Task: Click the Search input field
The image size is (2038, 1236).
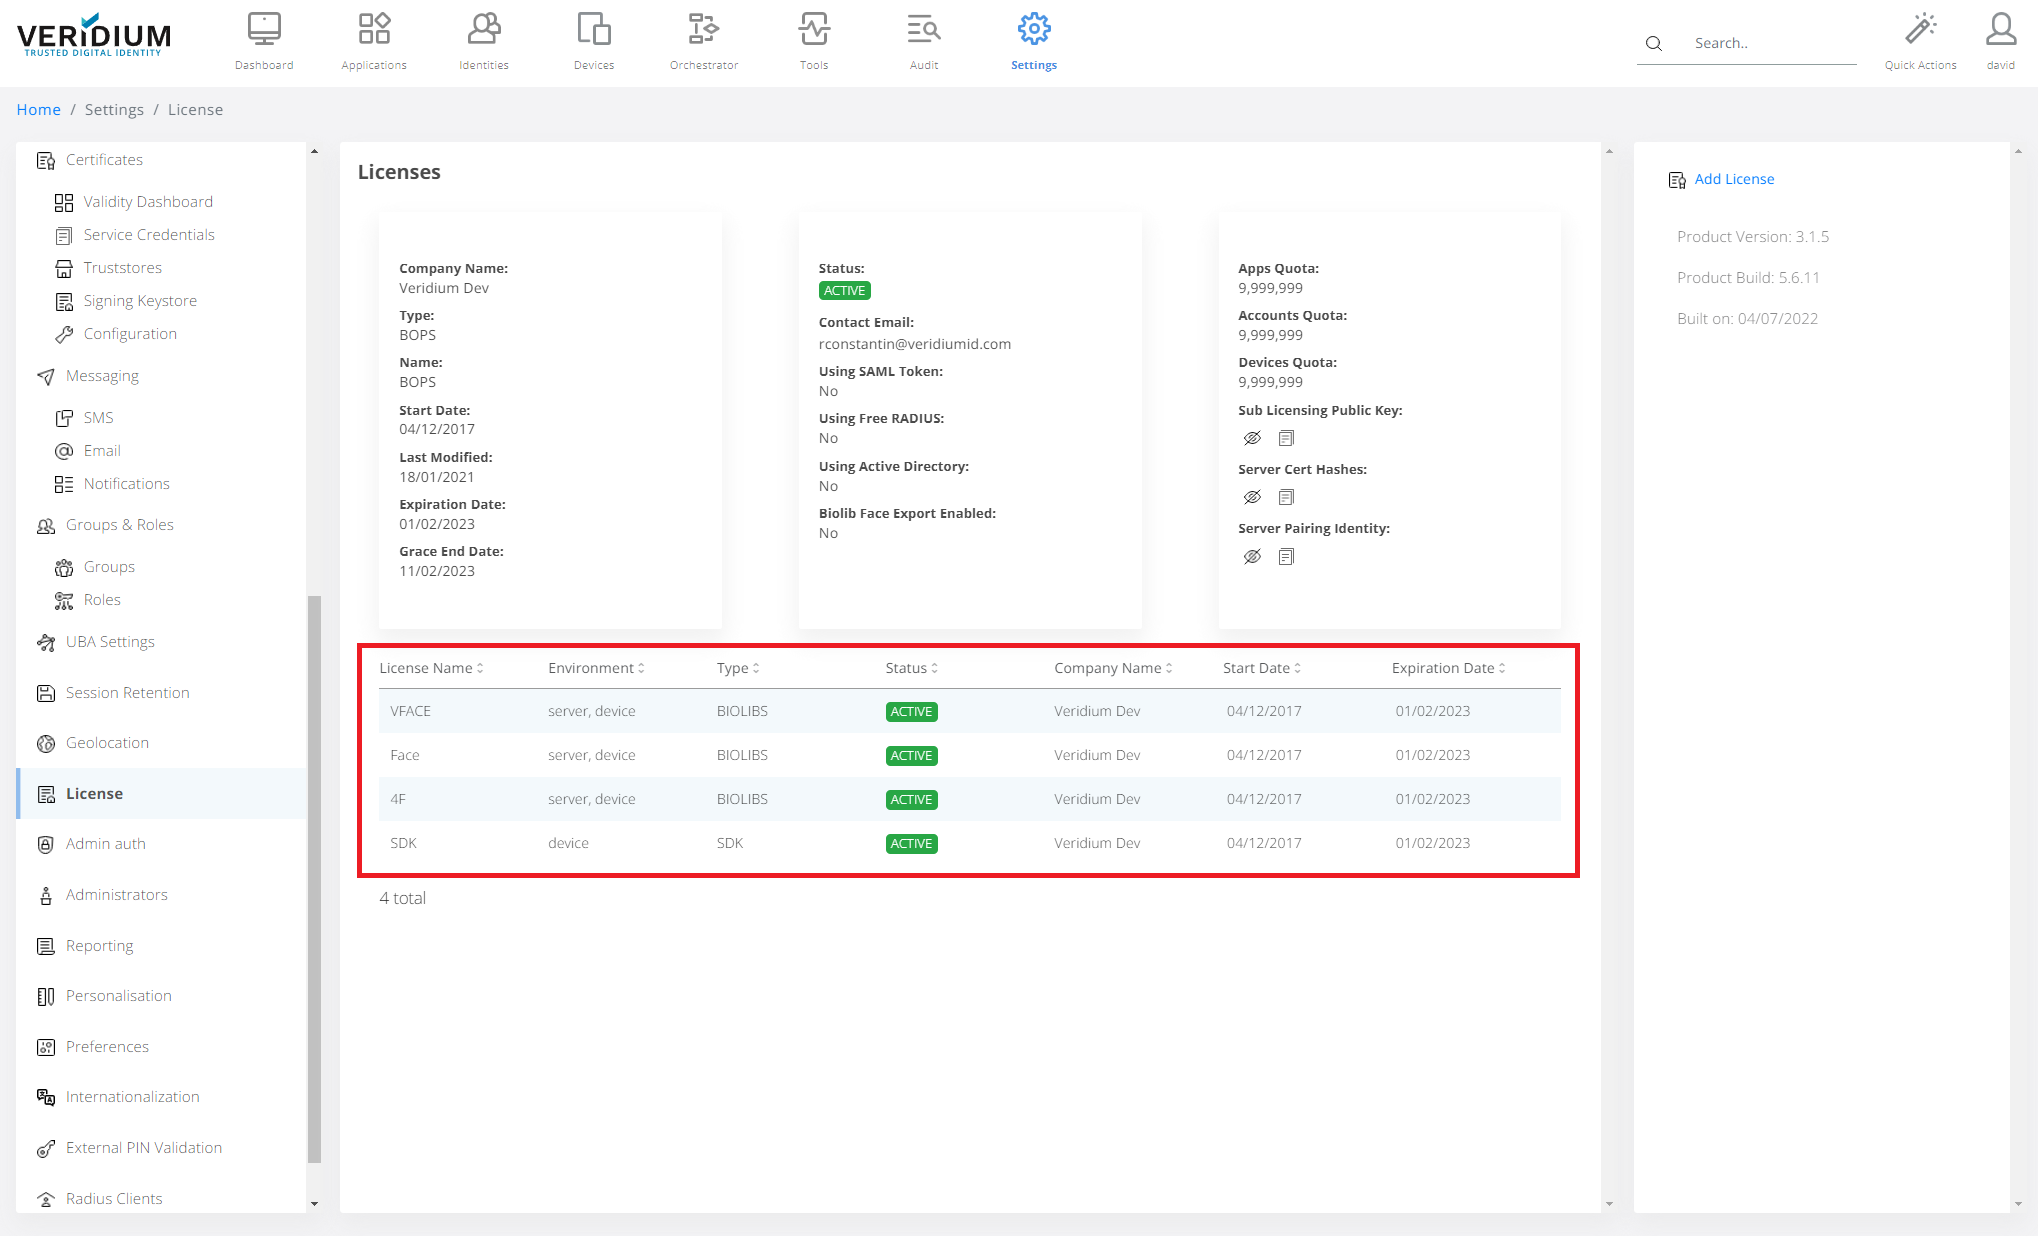Action: [x=1770, y=43]
